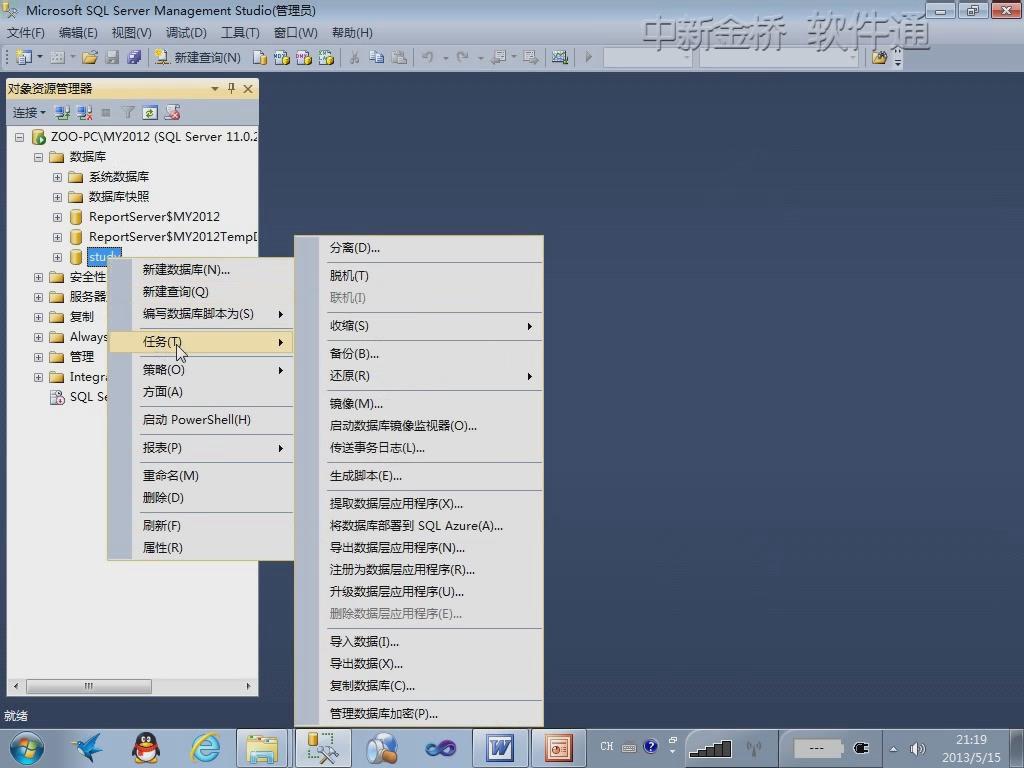Choose 脱机(T) in tasks submenu
This screenshot has width=1024, height=768.
(419, 276)
